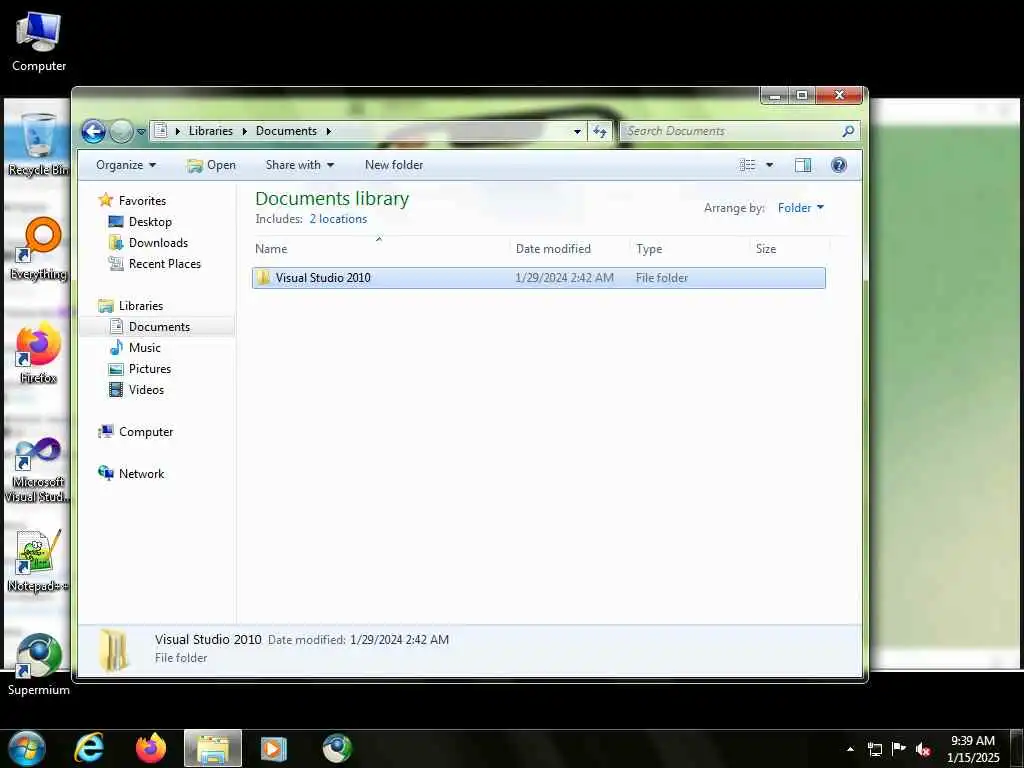The width and height of the screenshot is (1024, 768).
Task: Open the Recycle Bin desktop icon
Action: pyautogui.click(x=39, y=145)
